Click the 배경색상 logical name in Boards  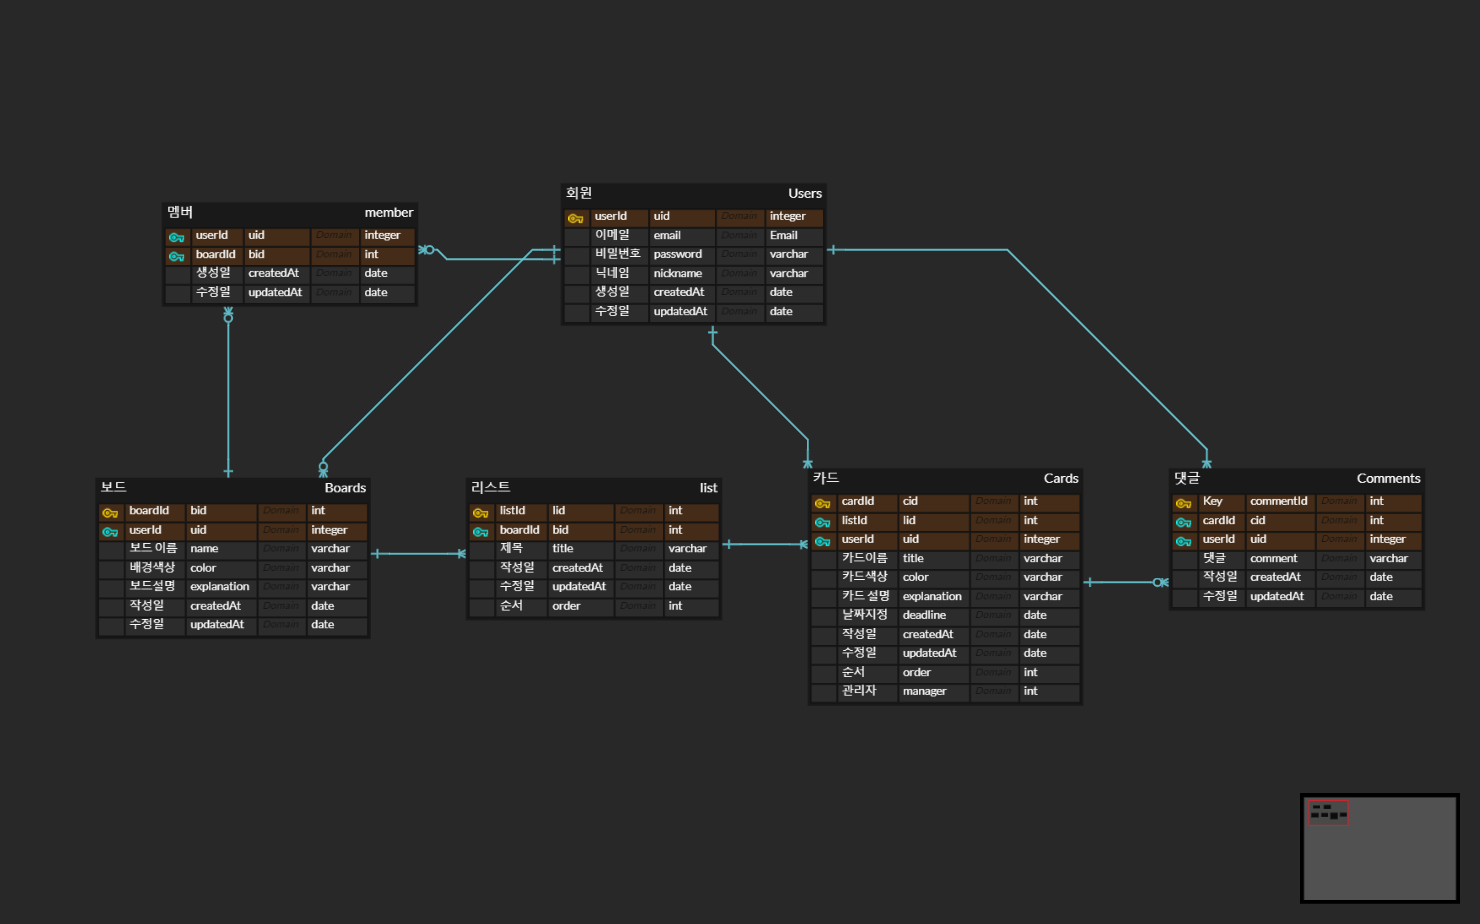(152, 567)
